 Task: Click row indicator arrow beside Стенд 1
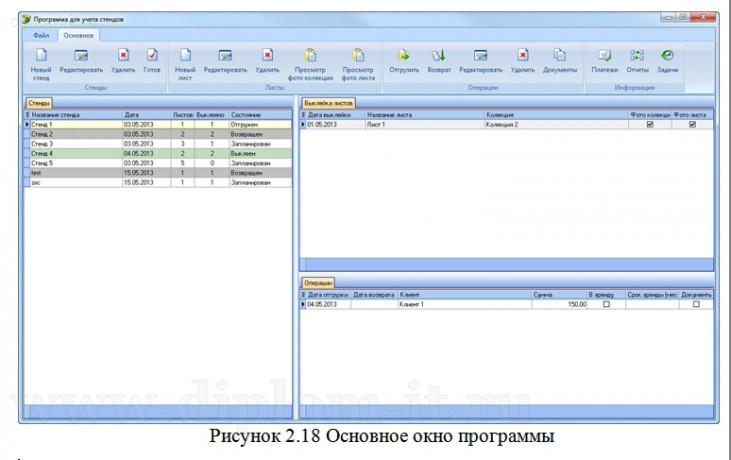click(x=27, y=124)
